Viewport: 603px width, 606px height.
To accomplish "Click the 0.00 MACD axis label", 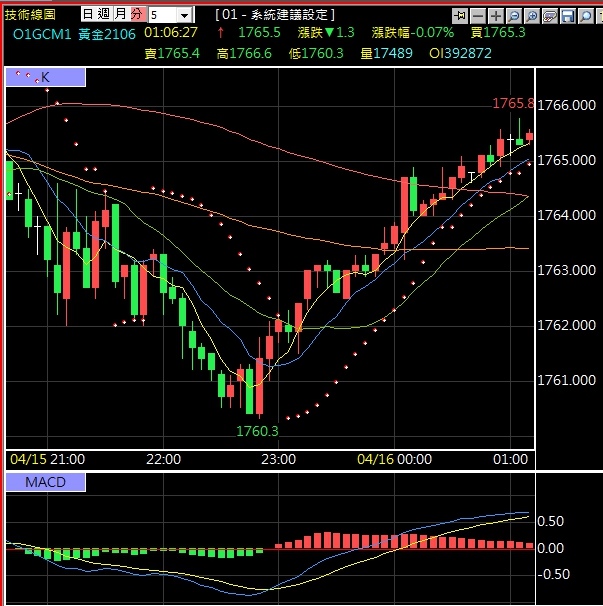I will tap(550, 548).
